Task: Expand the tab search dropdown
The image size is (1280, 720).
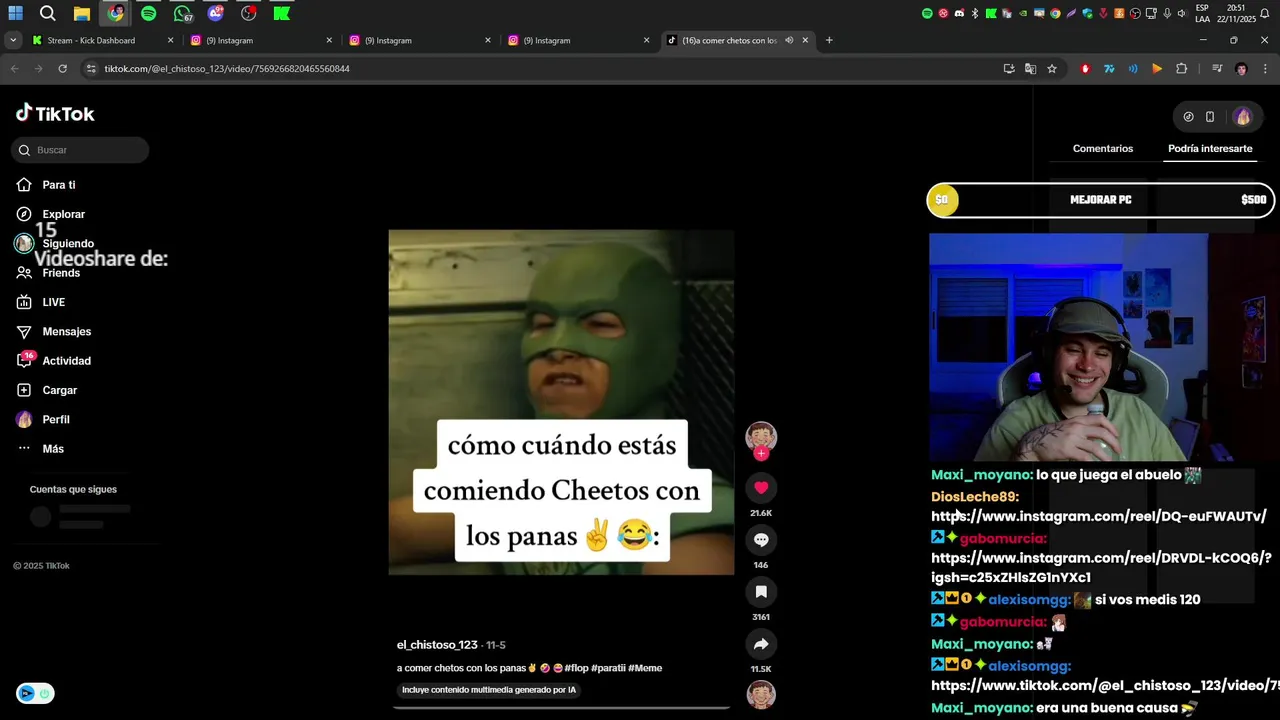Action: 13,41
